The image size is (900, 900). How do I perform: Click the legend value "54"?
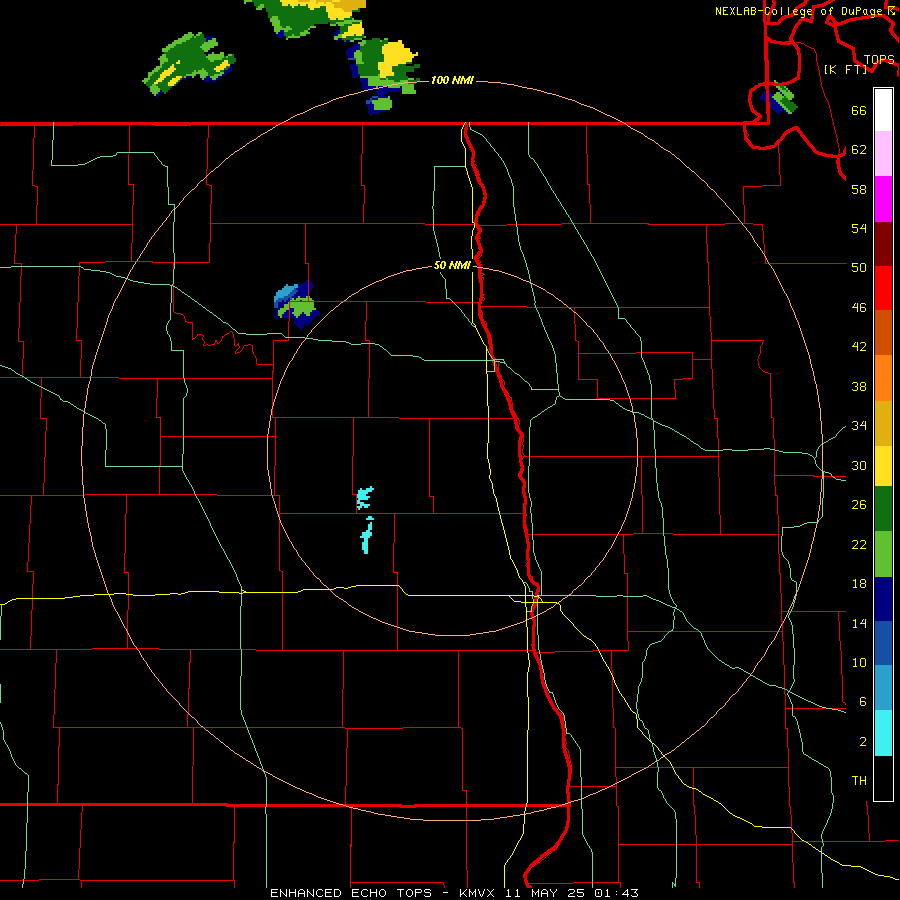(859, 228)
